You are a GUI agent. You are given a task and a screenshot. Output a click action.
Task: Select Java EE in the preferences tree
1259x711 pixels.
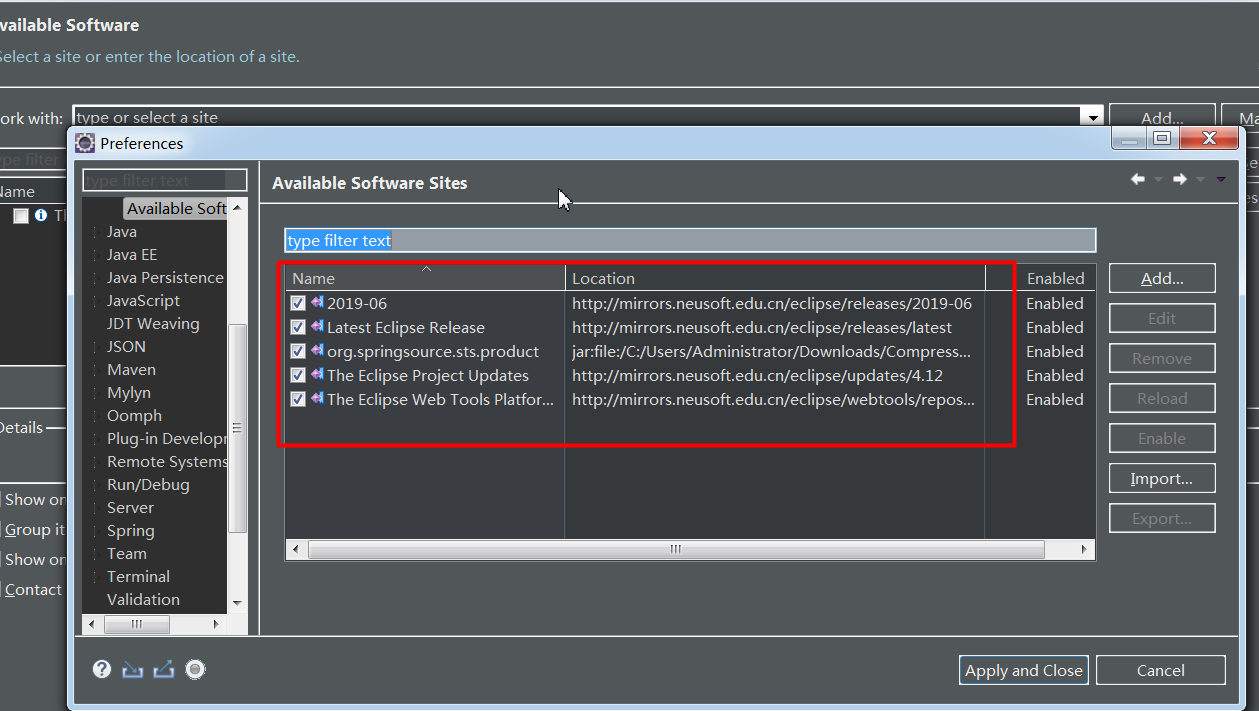point(132,254)
